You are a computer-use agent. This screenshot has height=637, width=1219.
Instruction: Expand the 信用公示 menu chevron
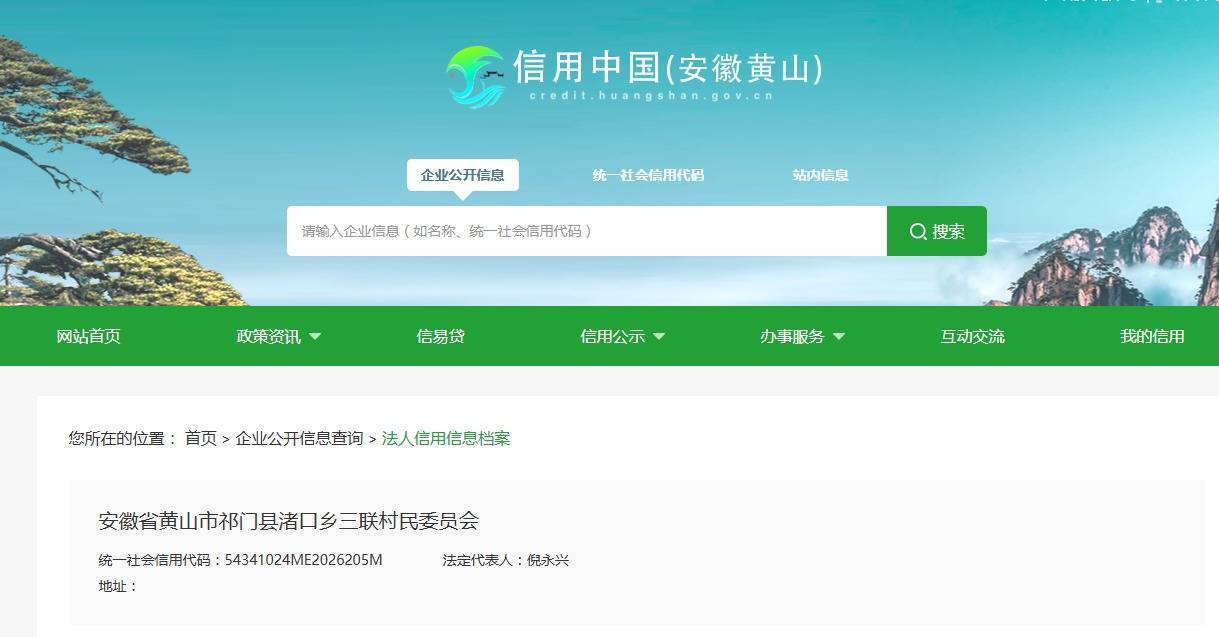pos(658,337)
